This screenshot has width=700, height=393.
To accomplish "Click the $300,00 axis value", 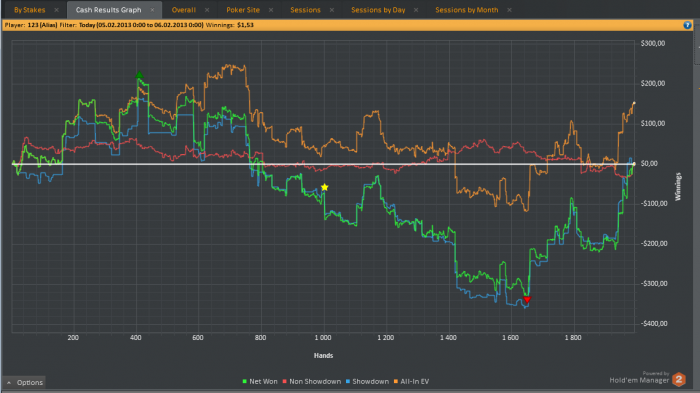I will point(653,43).
